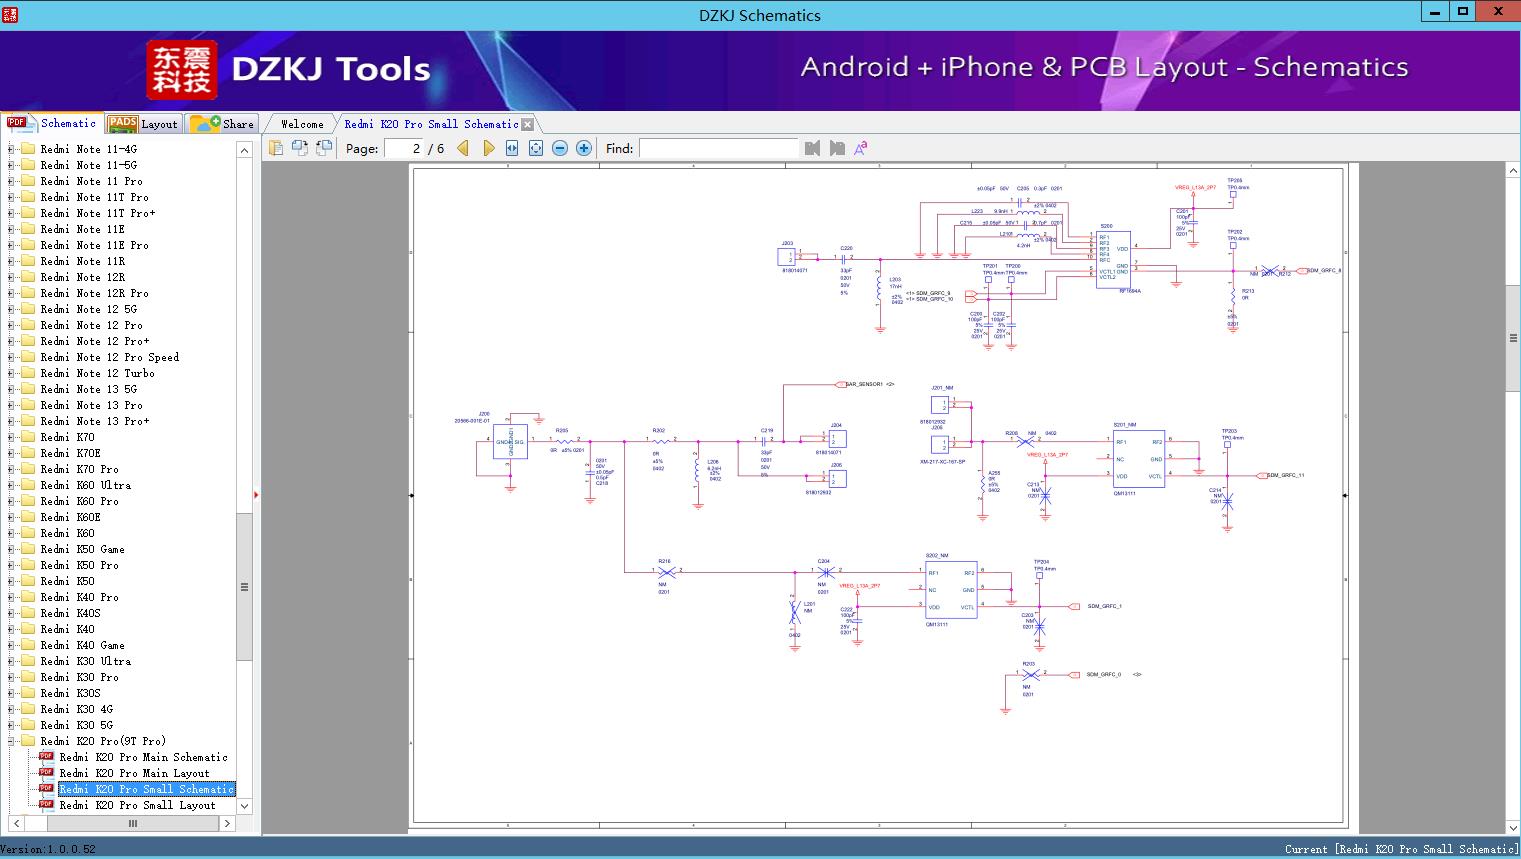Expand the Redmi Note 11-4G folder
Viewport: 1521px width, 859px height.
[12, 149]
